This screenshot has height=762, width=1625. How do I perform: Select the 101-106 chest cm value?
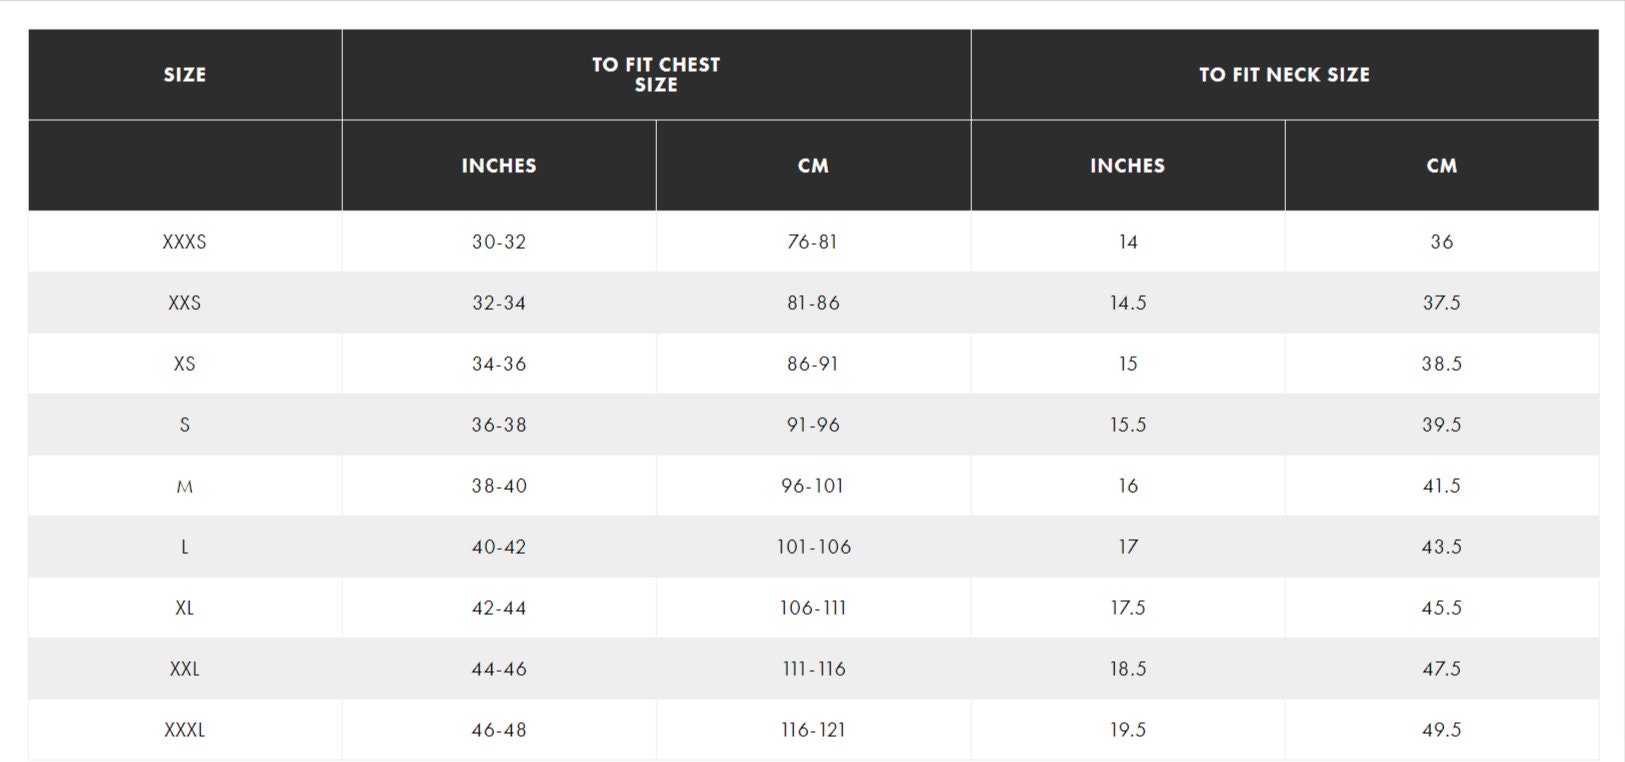814,547
